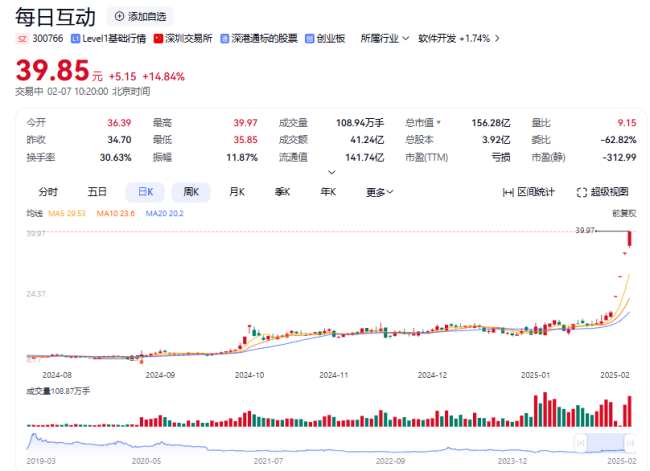
Task: Click the 市盈(静) -312.99 value
Action: pos(619,158)
